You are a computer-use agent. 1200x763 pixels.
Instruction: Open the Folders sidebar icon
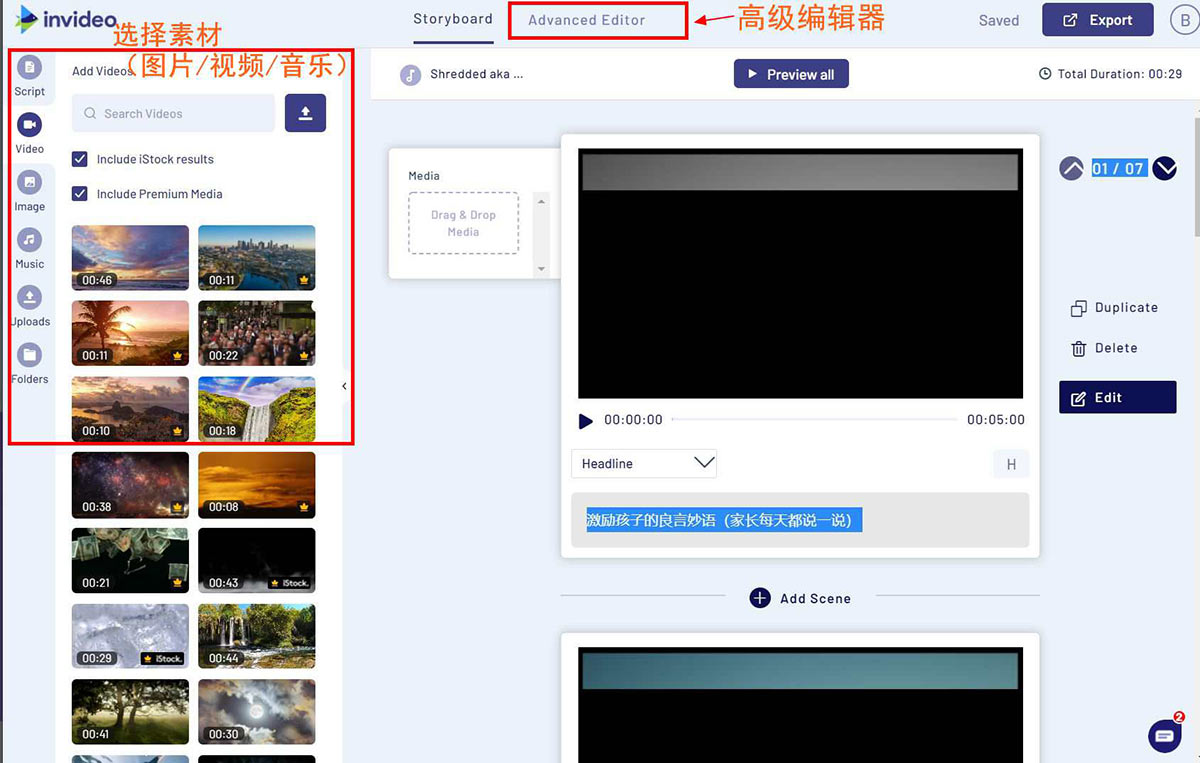(x=30, y=356)
